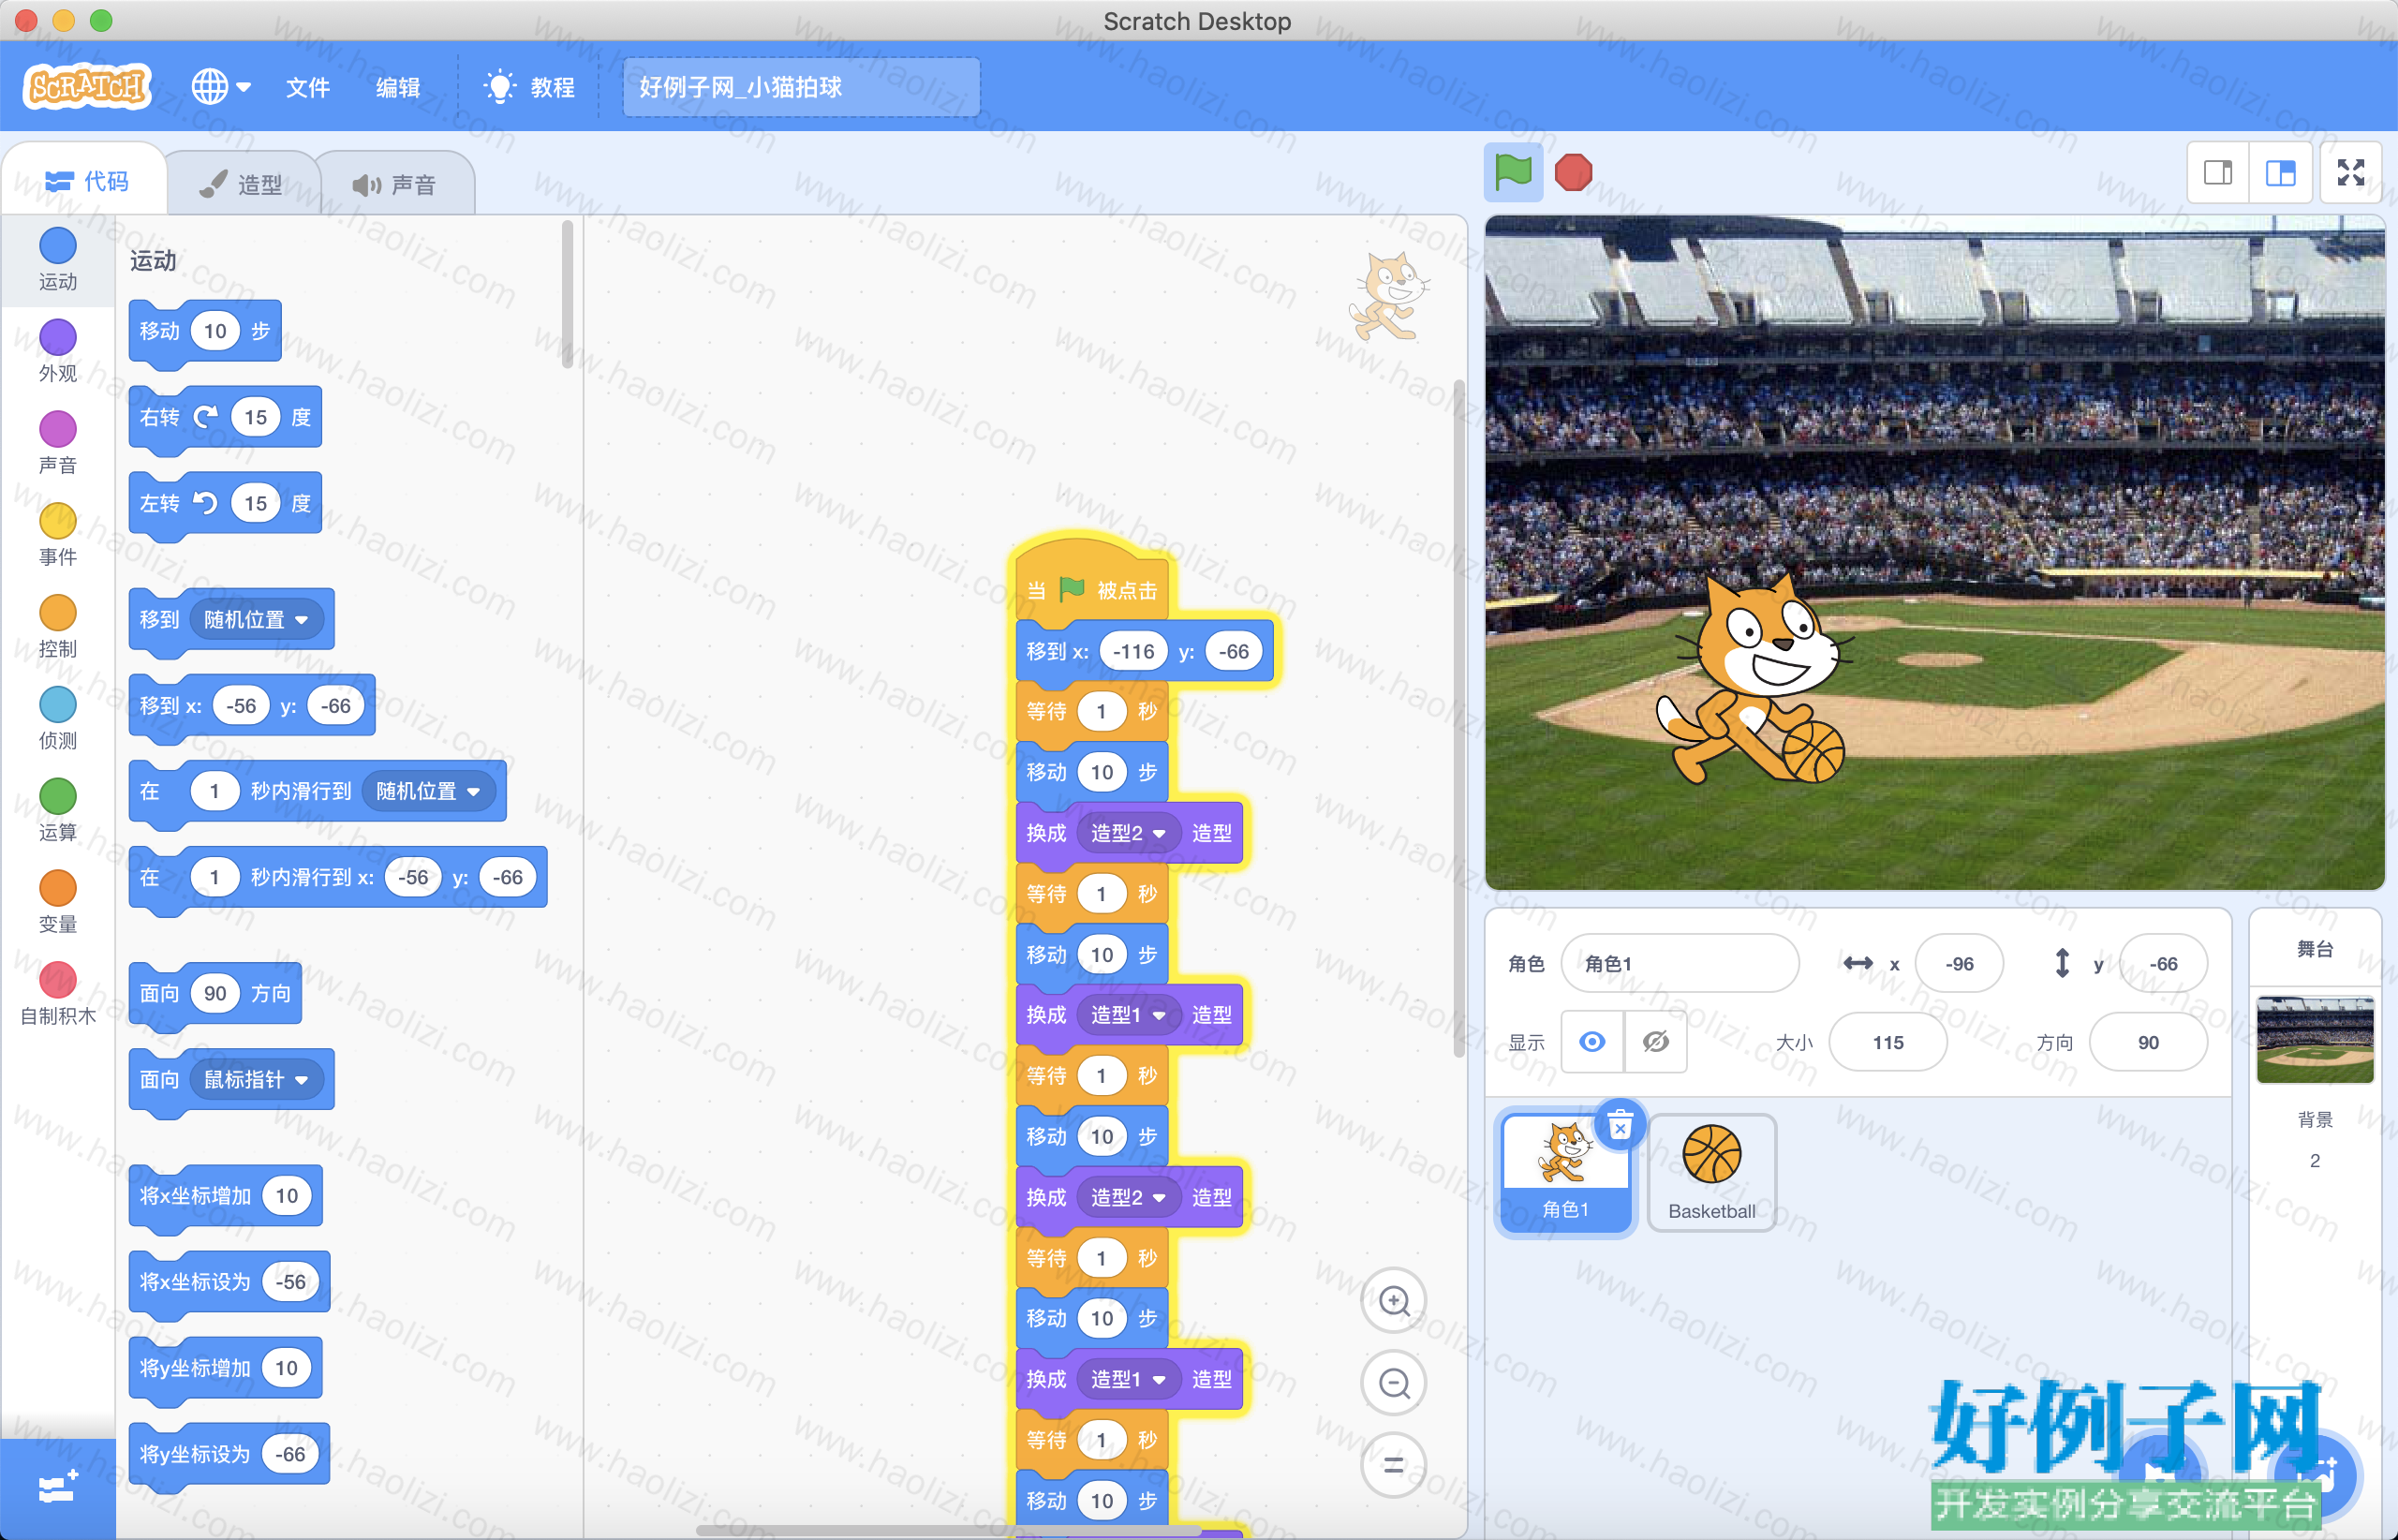Edit the sprite 方向 direction field

(x=2148, y=1042)
